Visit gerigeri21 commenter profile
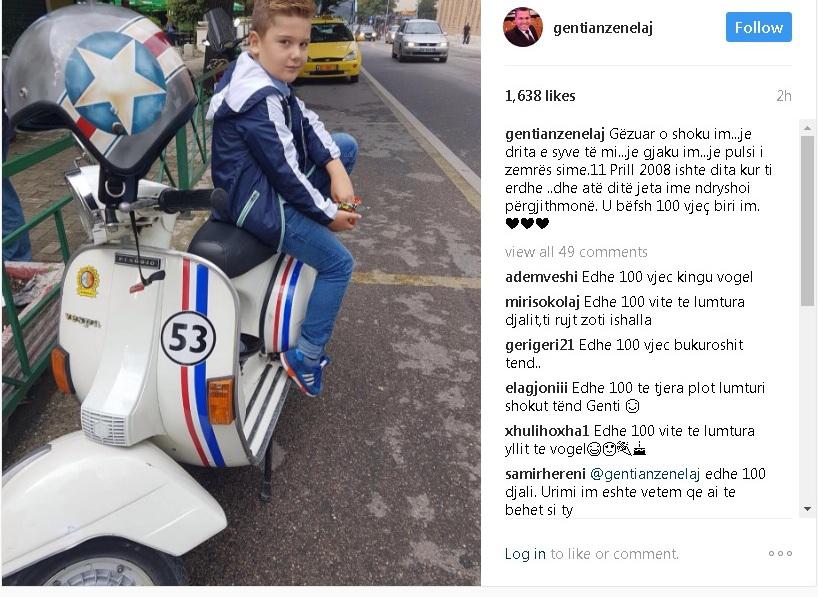The width and height of the screenshot is (818, 597). point(539,345)
